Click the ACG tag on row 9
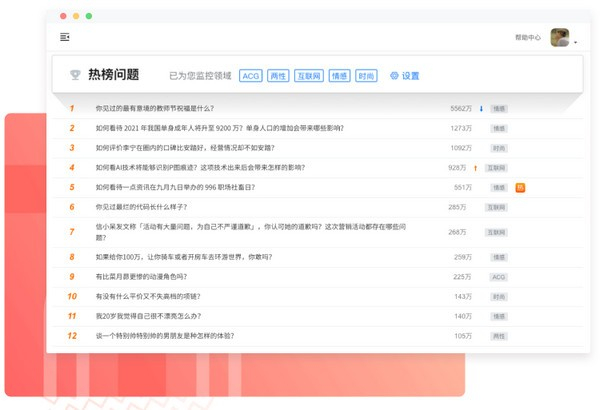The width and height of the screenshot is (600, 410). point(498,276)
